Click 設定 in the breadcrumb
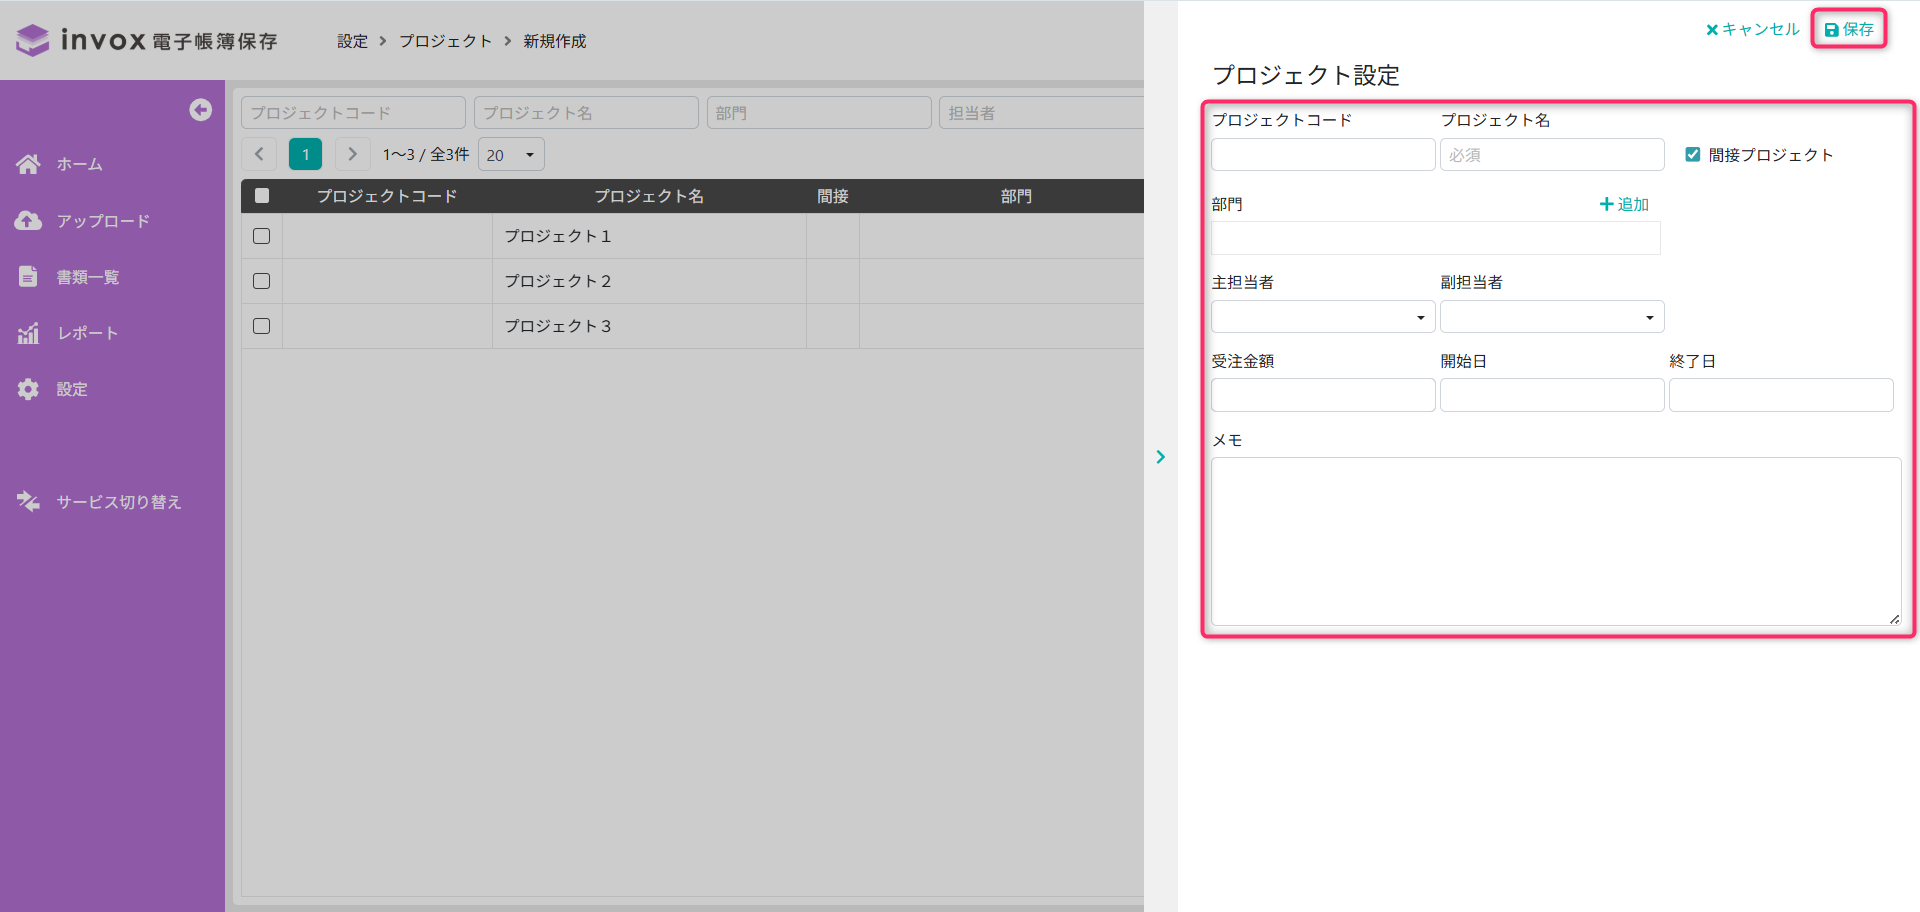This screenshot has height=912, width=1920. coord(352,41)
